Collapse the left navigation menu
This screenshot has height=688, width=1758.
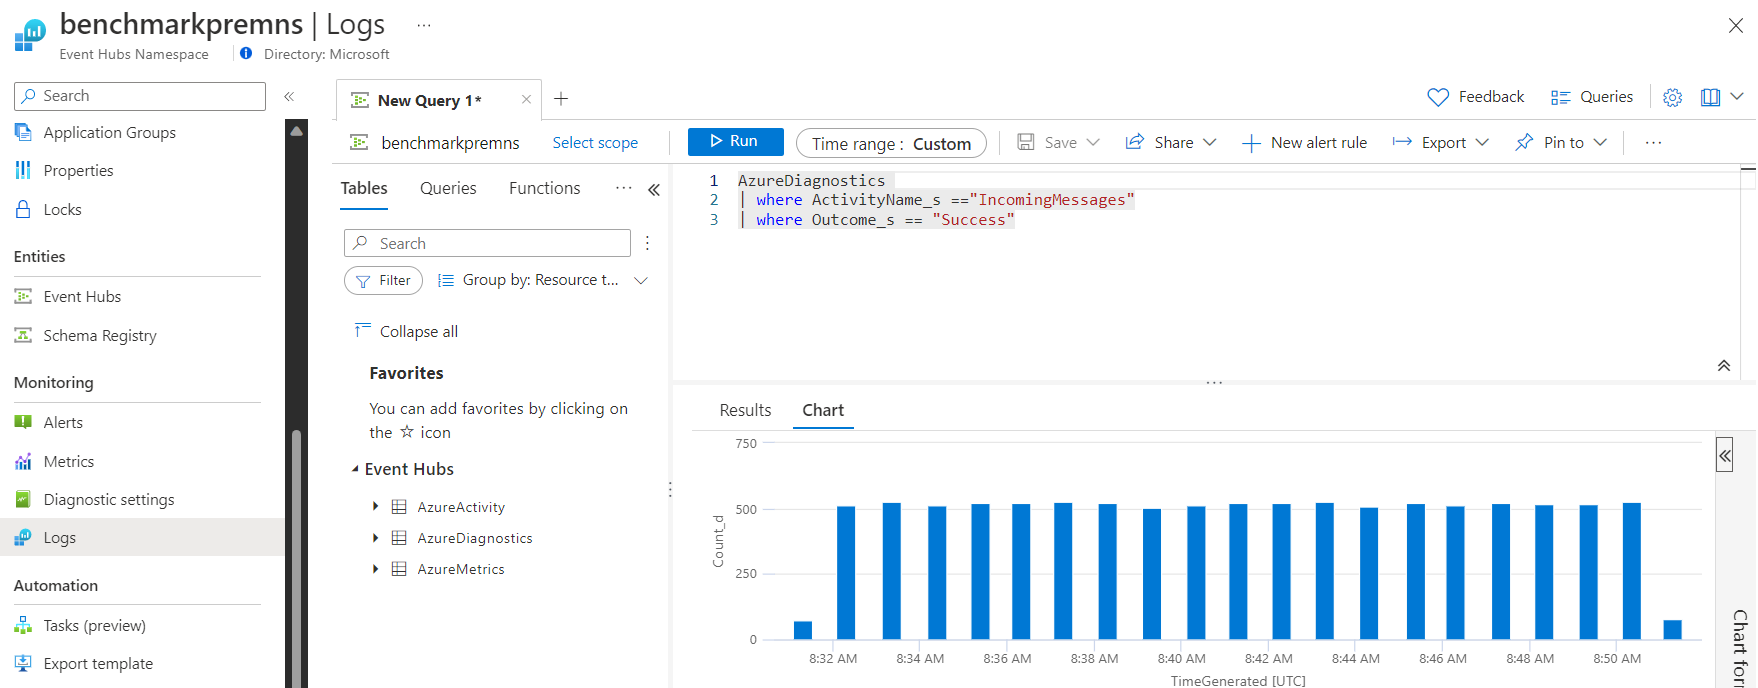coord(289,96)
